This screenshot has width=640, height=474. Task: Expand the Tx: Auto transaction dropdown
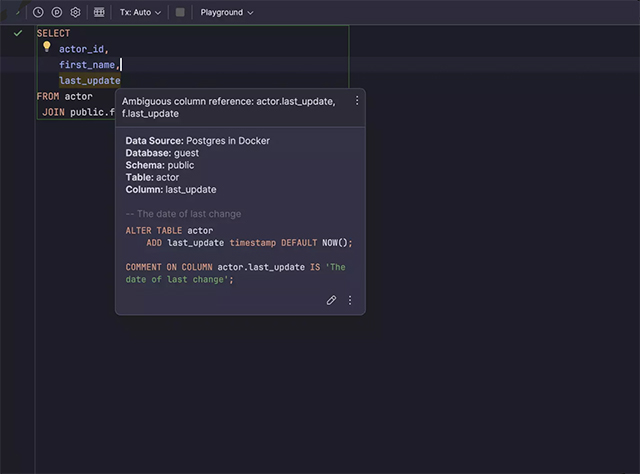[x=140, y=12]
